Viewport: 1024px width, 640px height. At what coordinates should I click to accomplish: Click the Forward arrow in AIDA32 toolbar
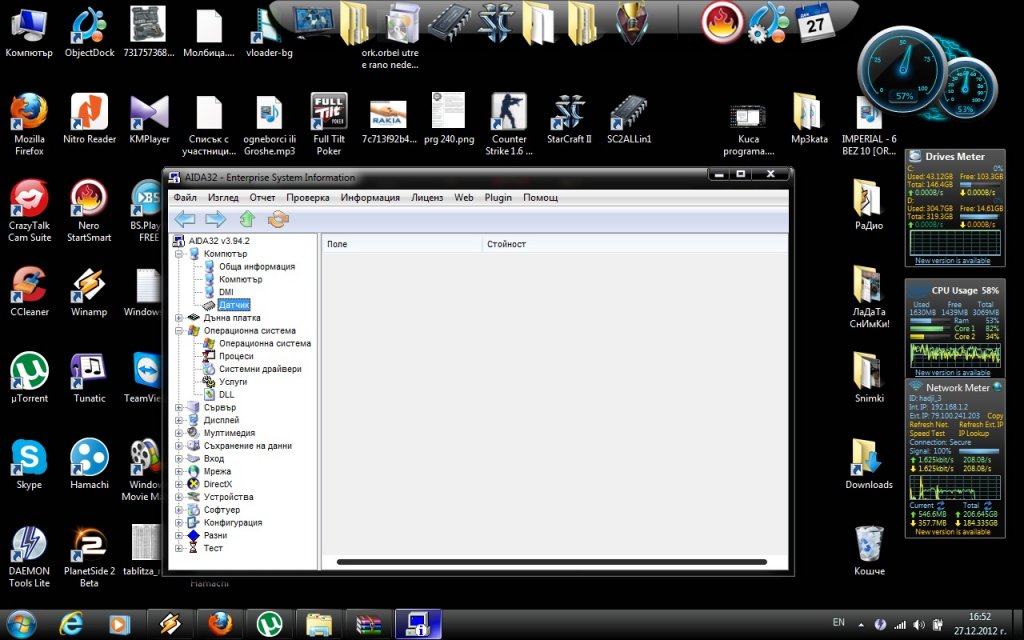(216, 219)
